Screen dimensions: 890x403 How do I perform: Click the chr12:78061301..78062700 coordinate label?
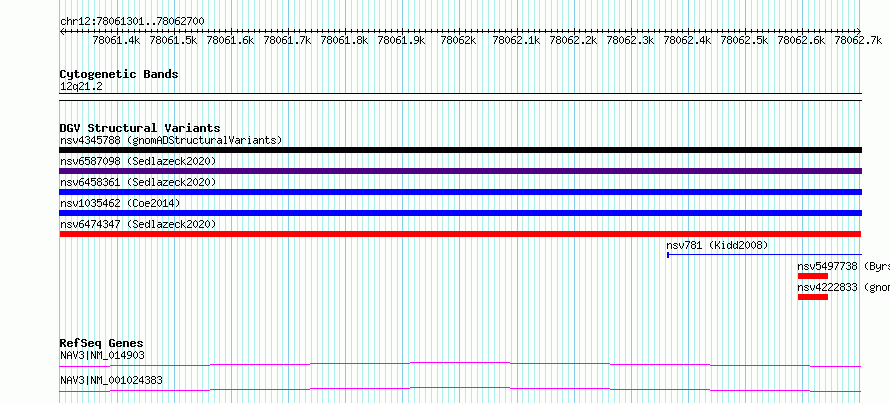132,21
